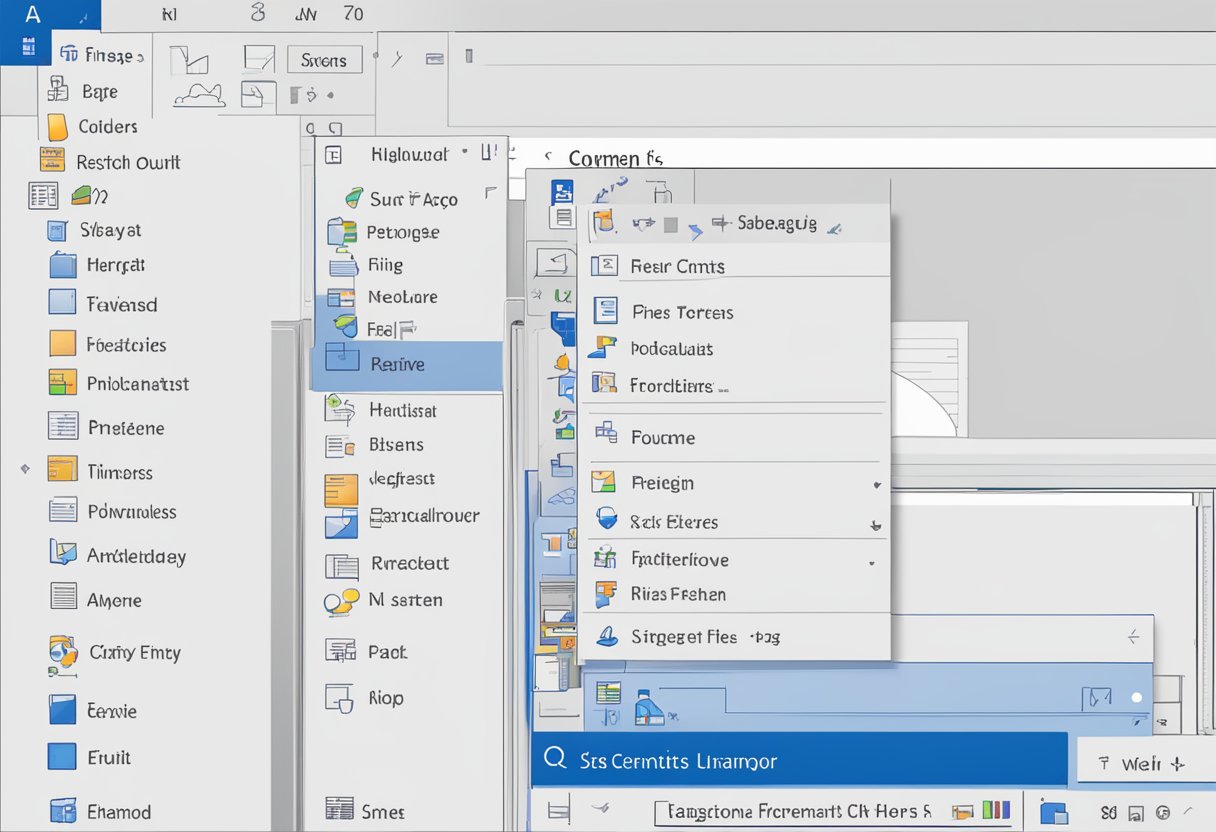Select the "Podcalats" flag icon in the right menu

coord(606,348)
